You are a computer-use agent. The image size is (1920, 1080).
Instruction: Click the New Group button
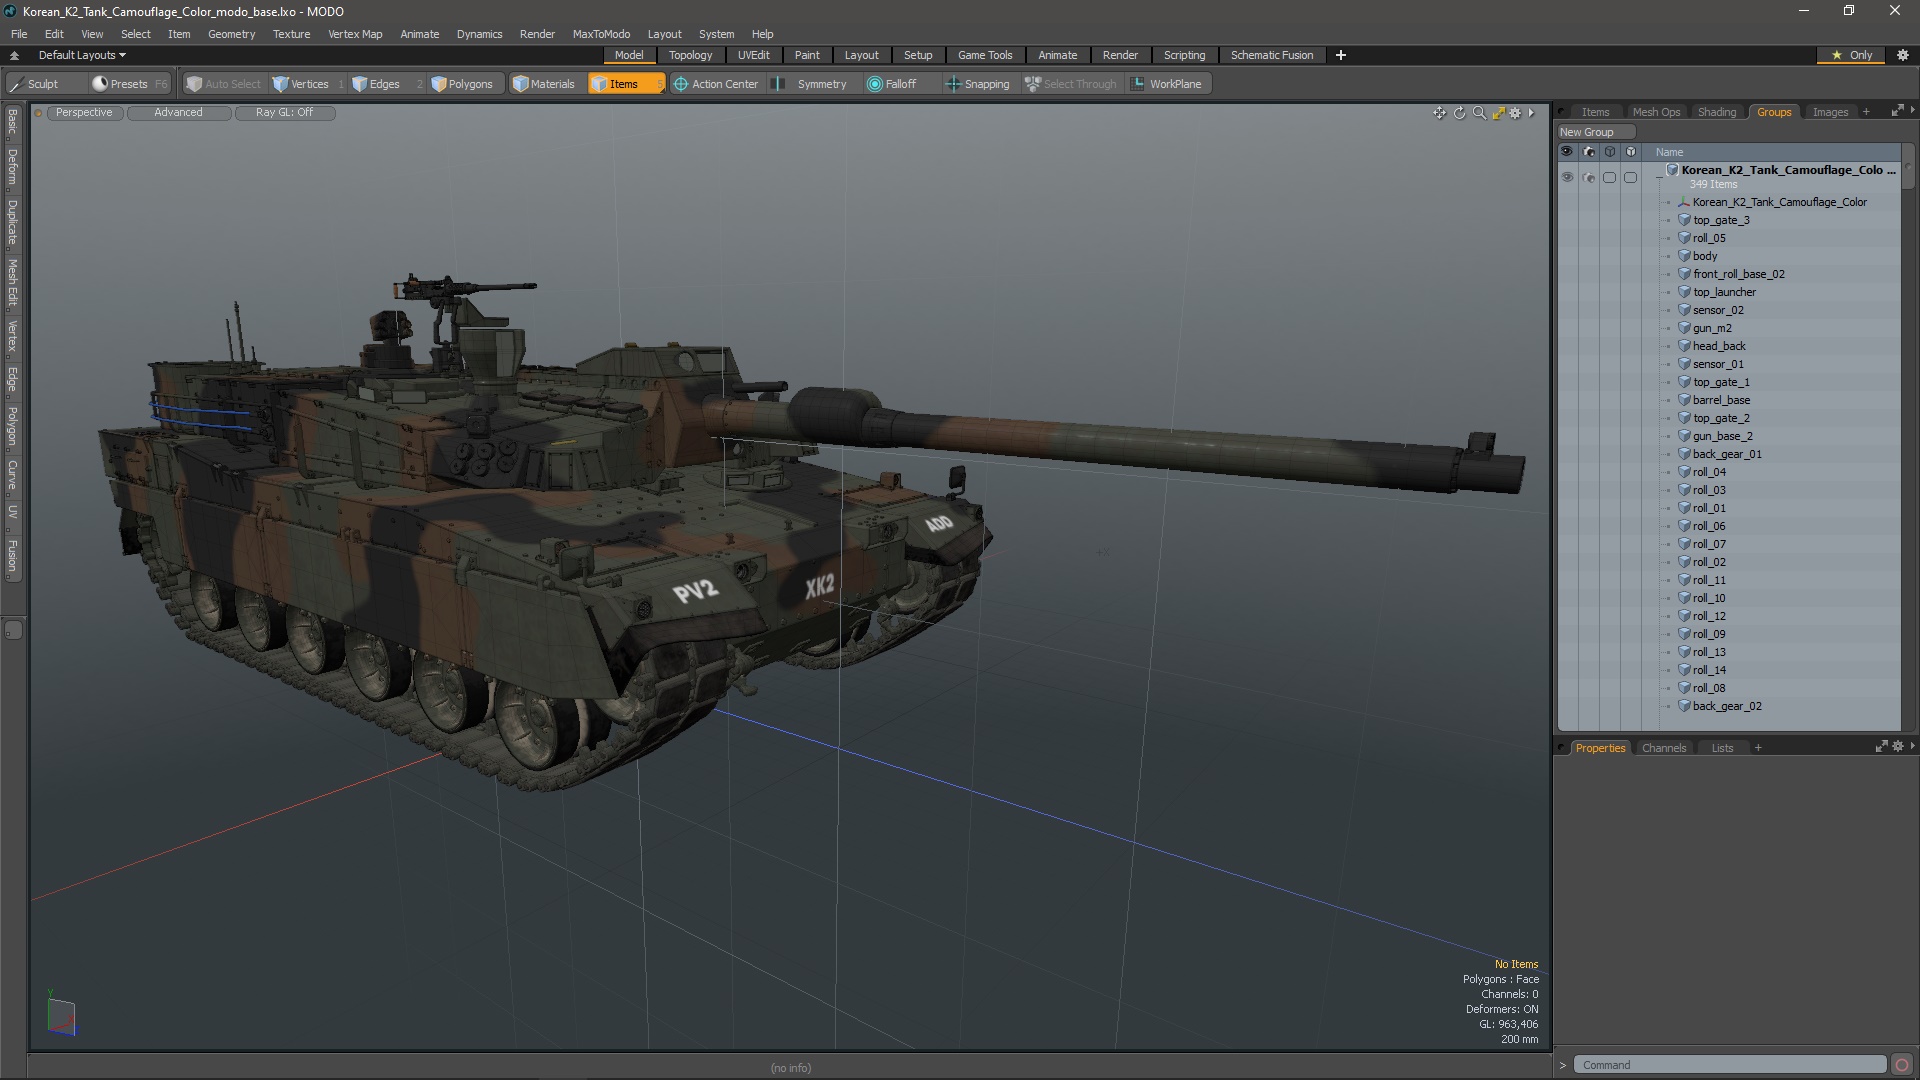coord(1595,132)
